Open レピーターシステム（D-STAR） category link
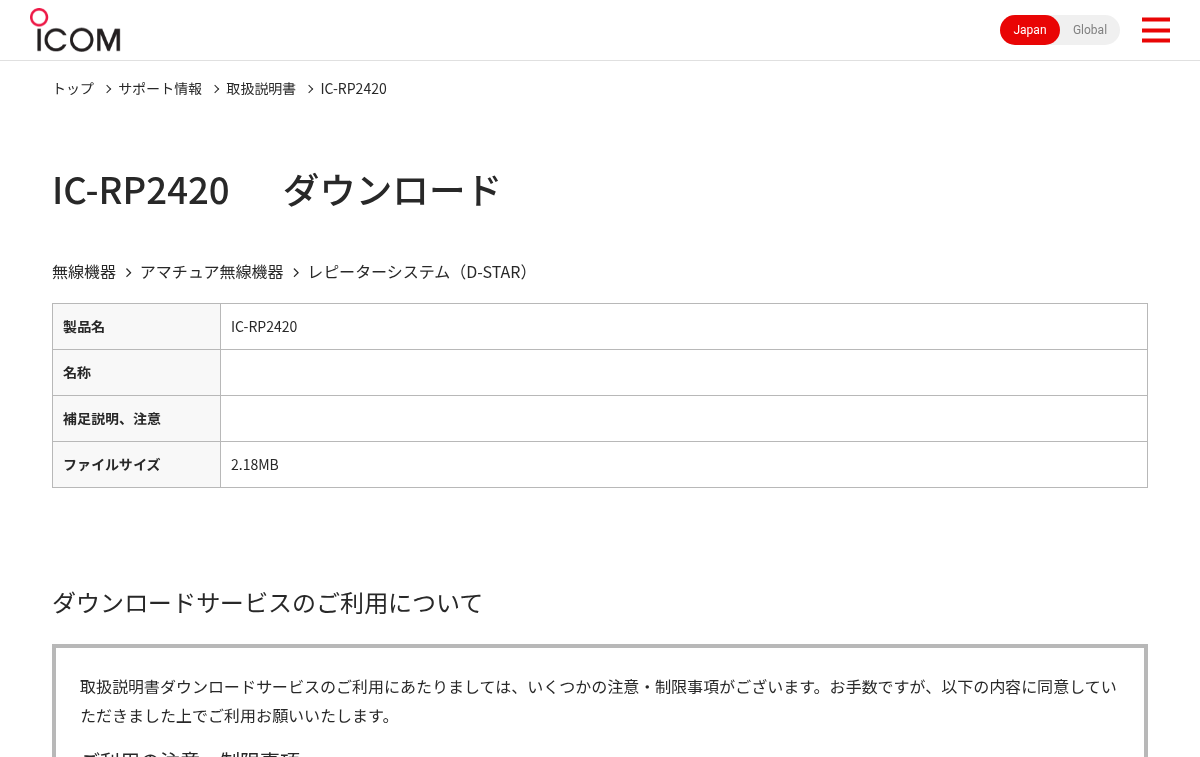The height and width of the screenshot is (757, 1200). click(420, 272)
